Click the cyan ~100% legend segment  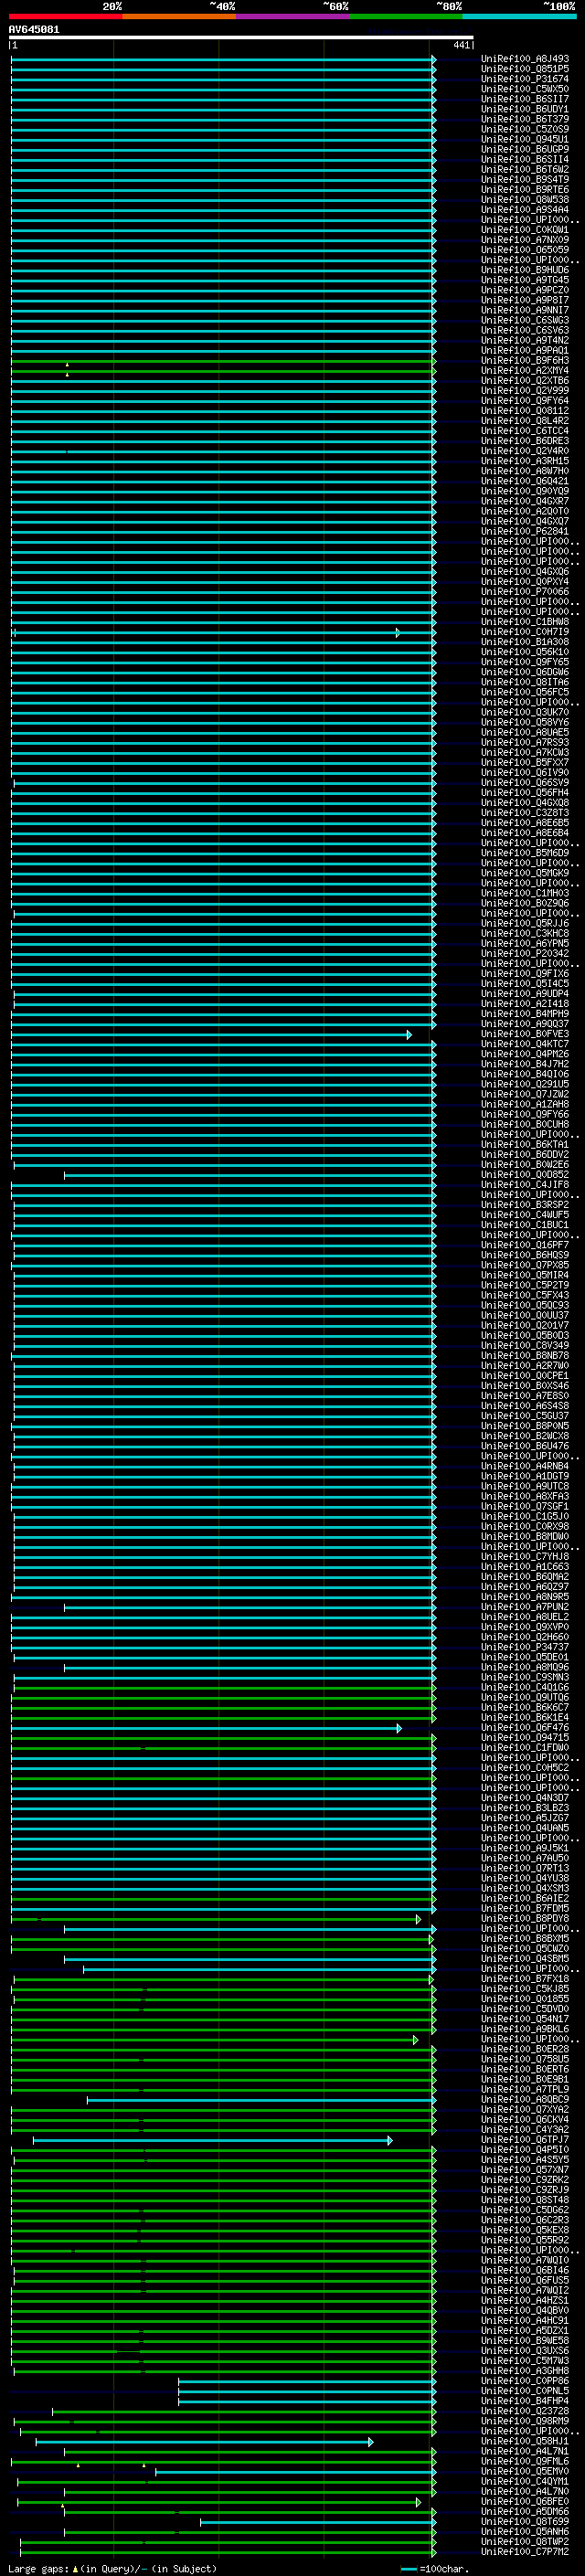[x=520, y=16]
